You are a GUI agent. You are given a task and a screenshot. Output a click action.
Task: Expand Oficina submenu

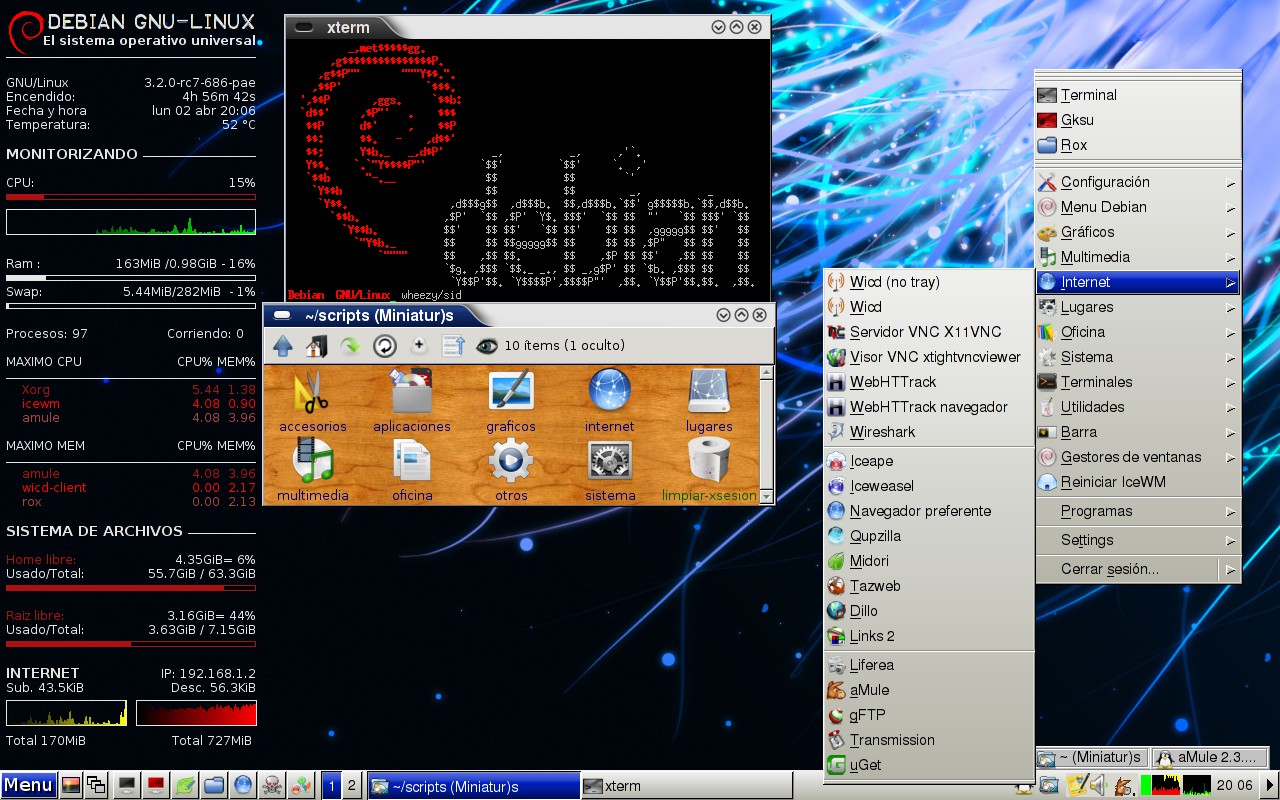1138,332
